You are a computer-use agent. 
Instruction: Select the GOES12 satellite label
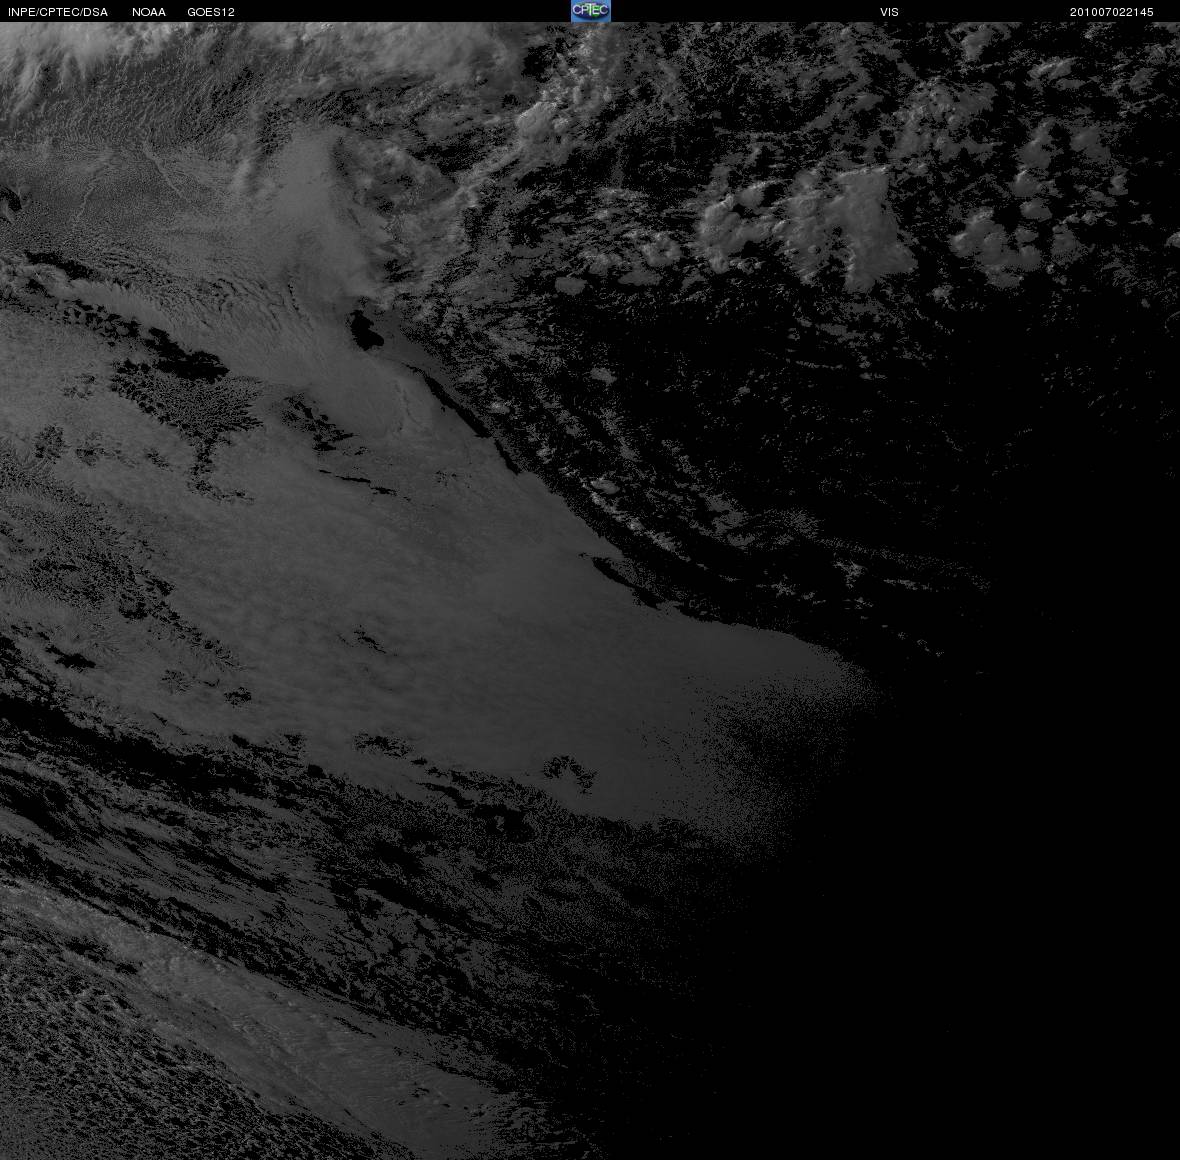coord(211,12)
